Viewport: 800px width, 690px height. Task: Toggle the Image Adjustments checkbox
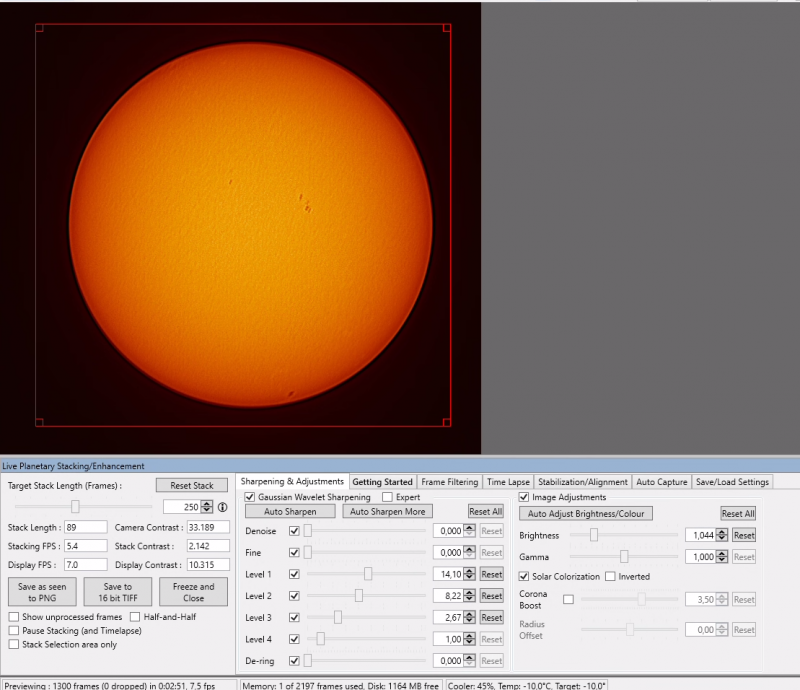tap(524, 497)
